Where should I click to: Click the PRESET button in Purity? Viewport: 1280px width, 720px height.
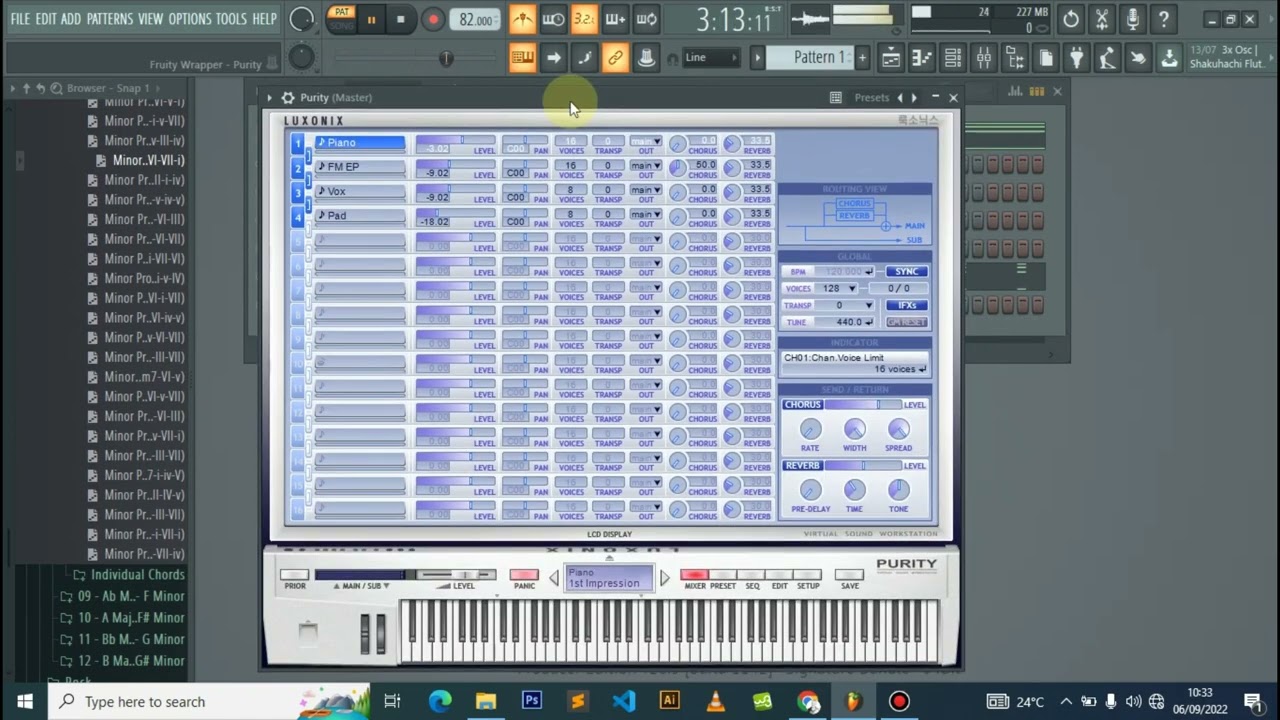coord(722,575)
